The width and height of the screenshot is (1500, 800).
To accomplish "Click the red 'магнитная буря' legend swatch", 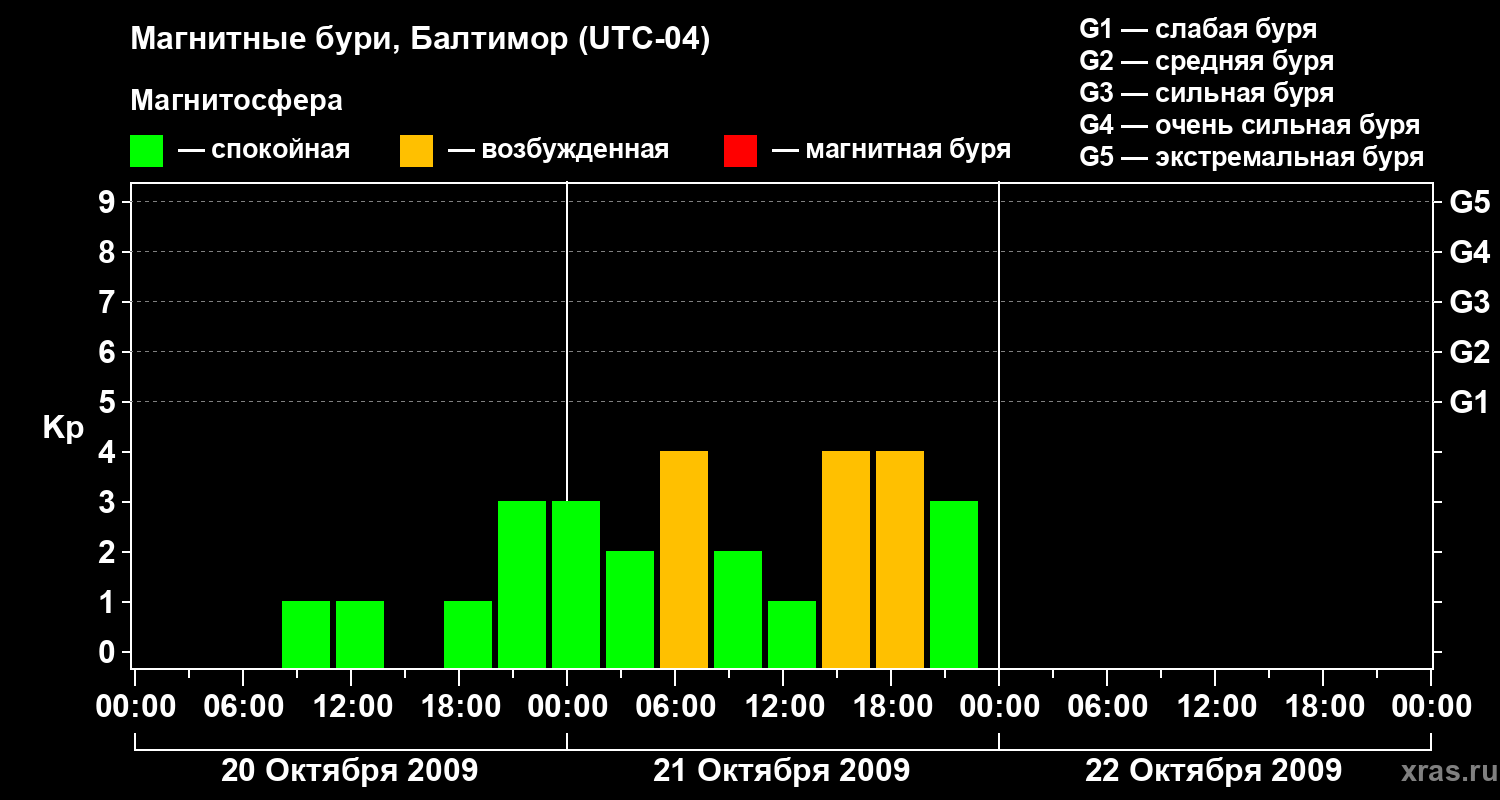I will (x=740, y=151).
